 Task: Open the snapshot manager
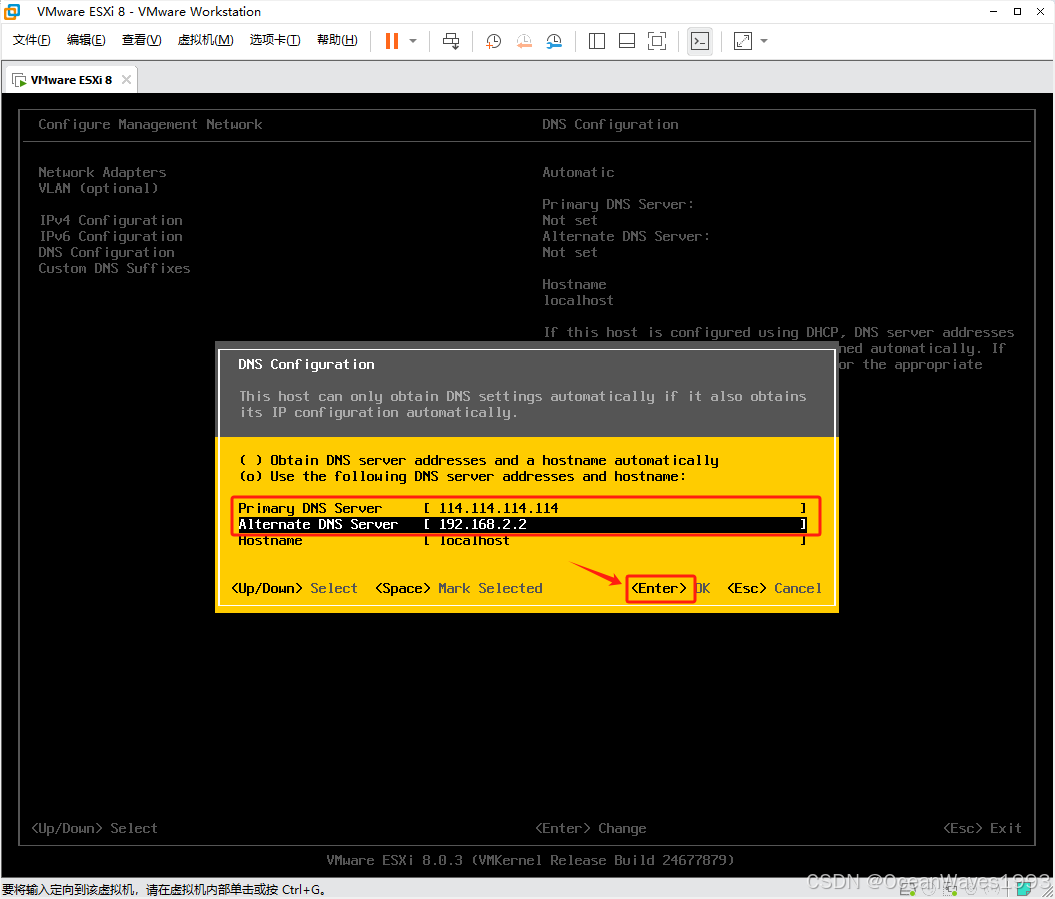point(554,41)
